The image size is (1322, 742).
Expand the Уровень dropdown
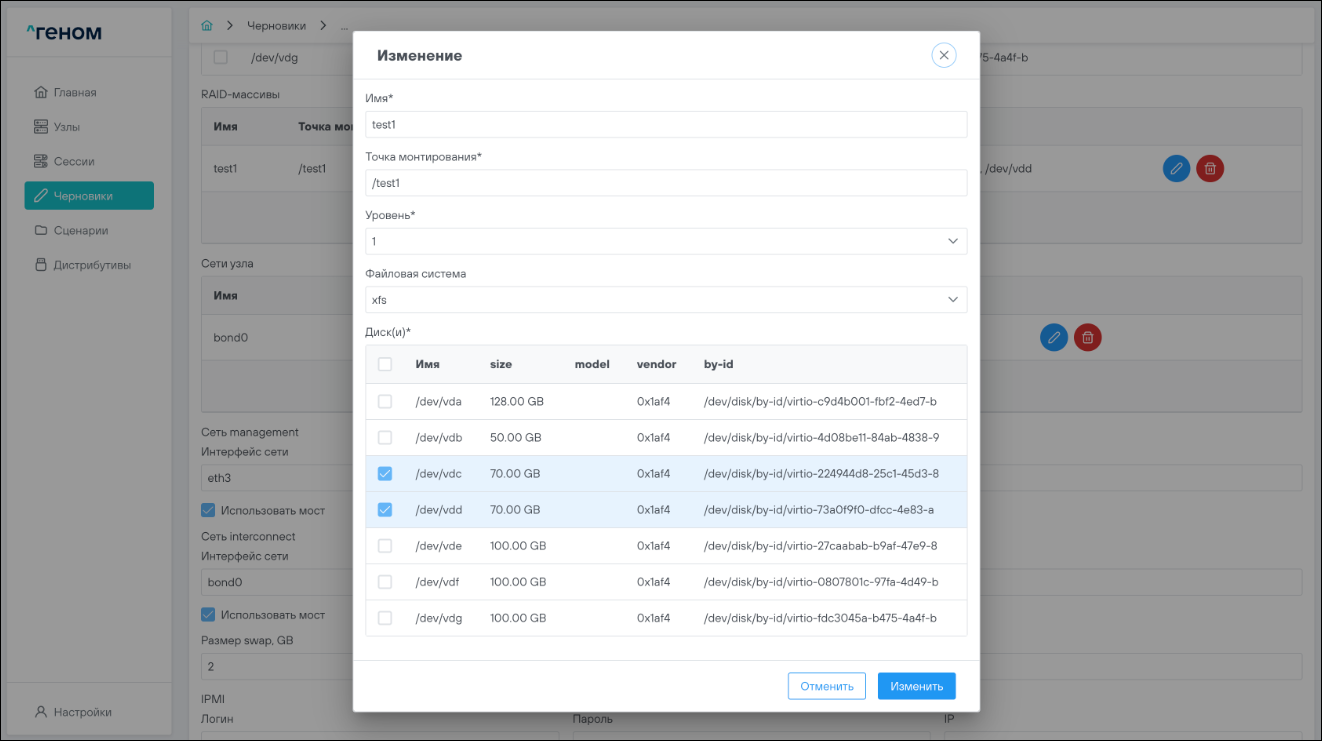pyautogui.click(x=666, y=241)
